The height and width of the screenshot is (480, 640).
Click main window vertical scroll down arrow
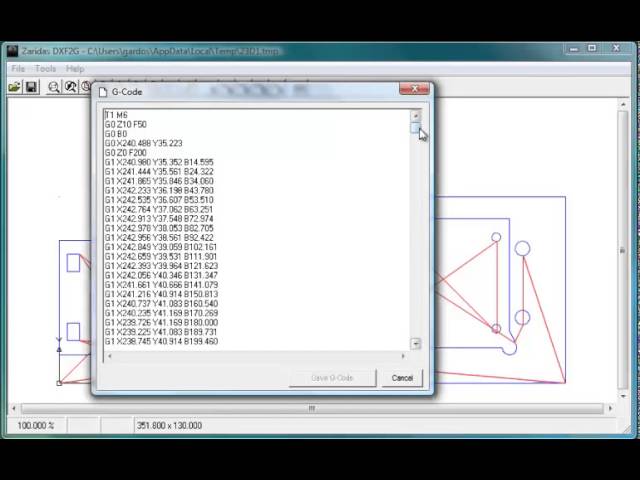tap(623, 396)
